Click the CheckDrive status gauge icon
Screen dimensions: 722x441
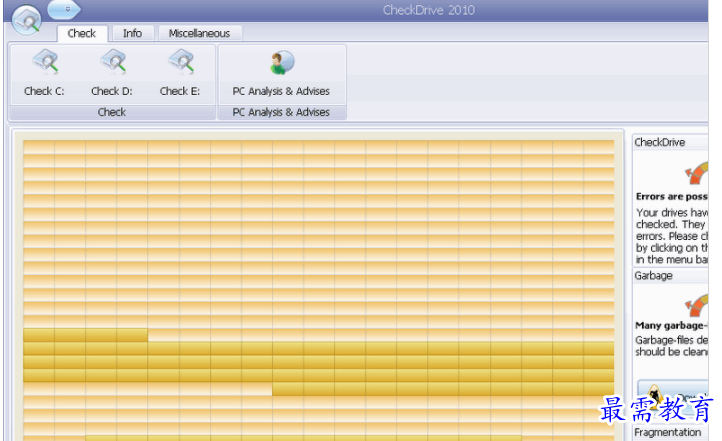(696, 173)
